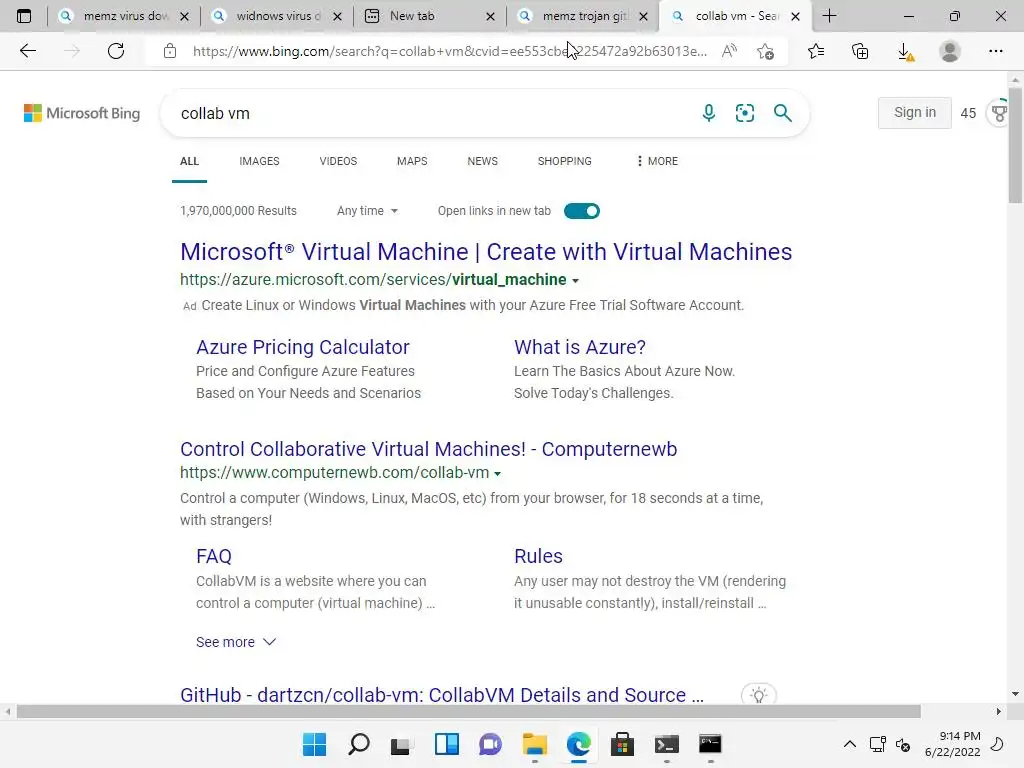
Task: Open the Favorites list icon
Action: pos(816,51)
